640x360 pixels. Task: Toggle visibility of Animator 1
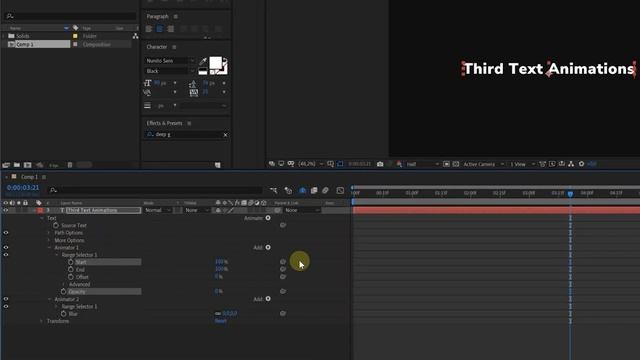(6, 247)
